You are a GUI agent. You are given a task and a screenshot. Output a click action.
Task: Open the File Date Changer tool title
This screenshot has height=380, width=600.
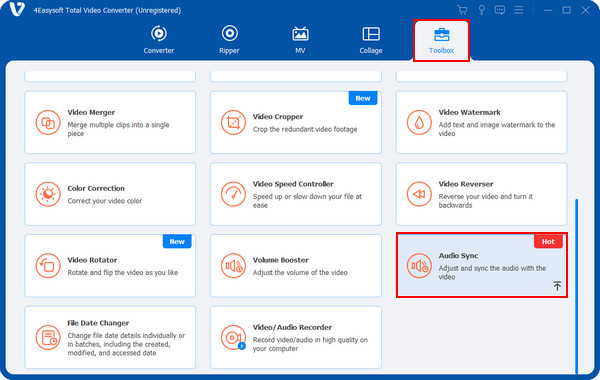(x=98, y=323)
